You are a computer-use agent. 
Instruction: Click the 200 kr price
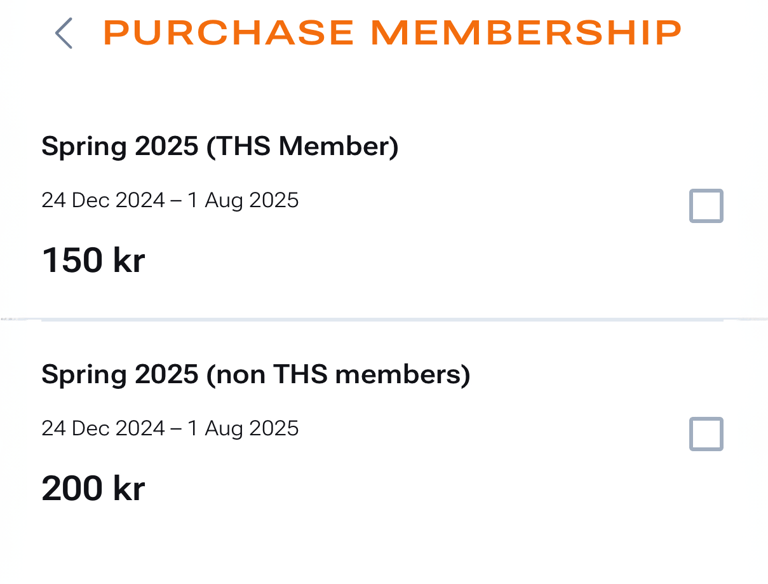[93, 489]
